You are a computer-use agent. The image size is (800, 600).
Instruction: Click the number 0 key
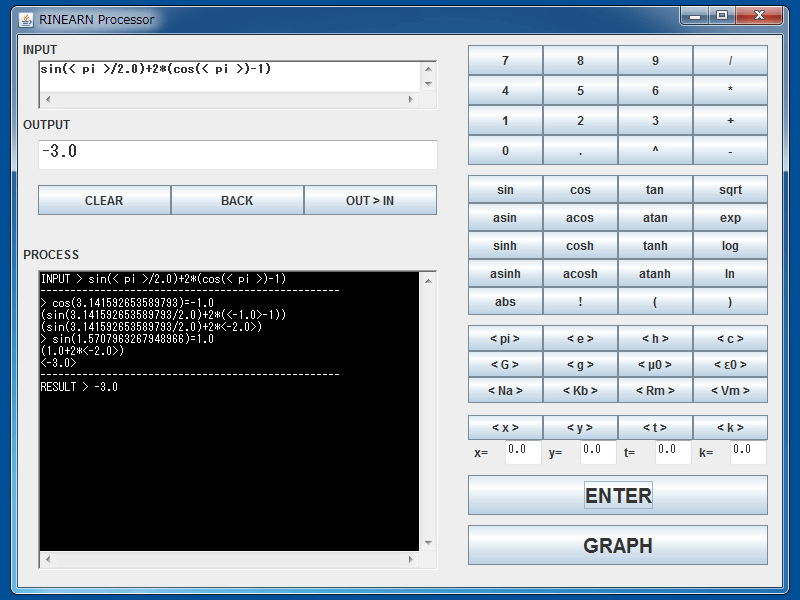click(505, 151)
